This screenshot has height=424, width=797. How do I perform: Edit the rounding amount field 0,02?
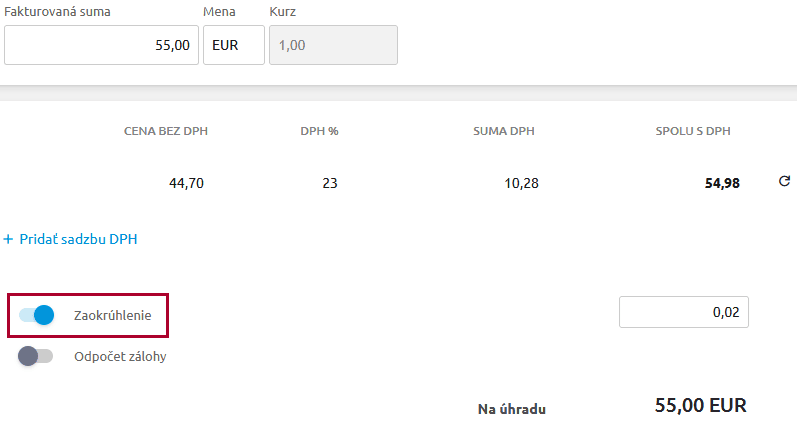click(684, 312)
